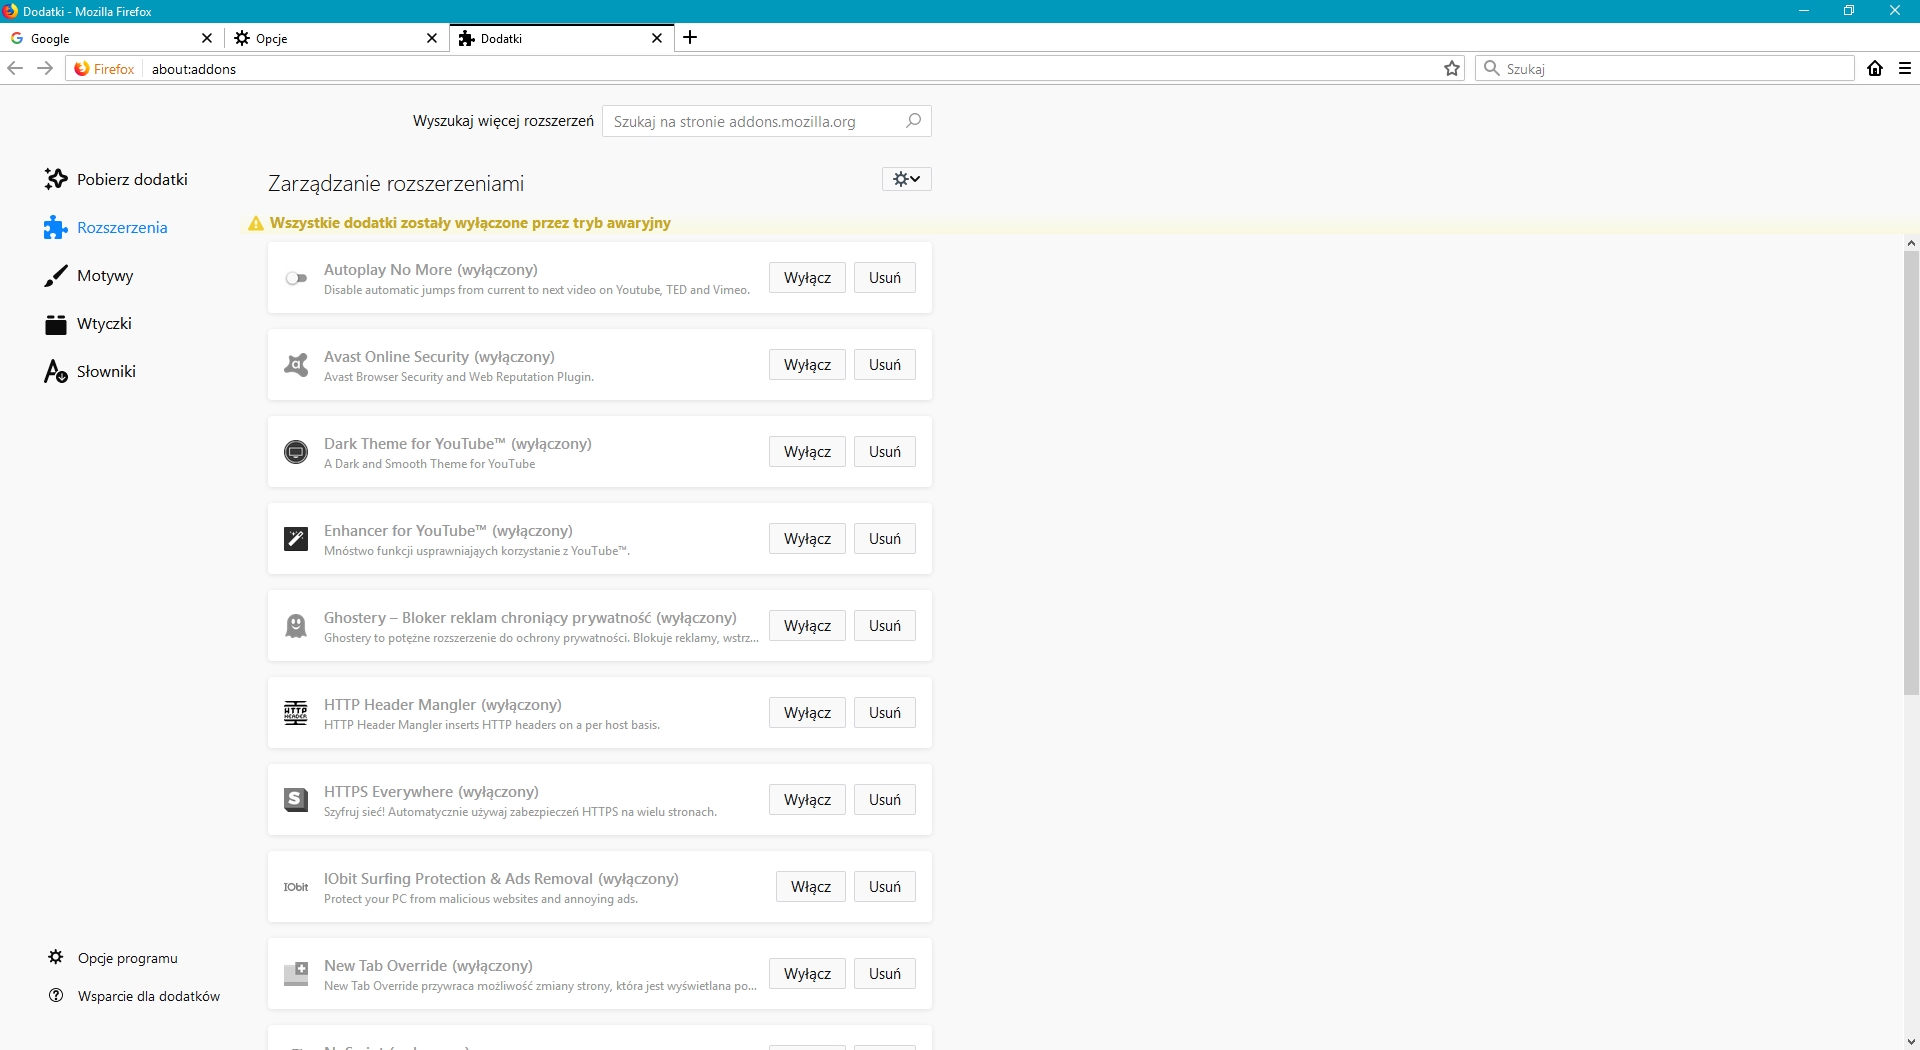Click the warning triangle icon
This screenshot has height=1050, width=1920.
(x=256, y=224)
